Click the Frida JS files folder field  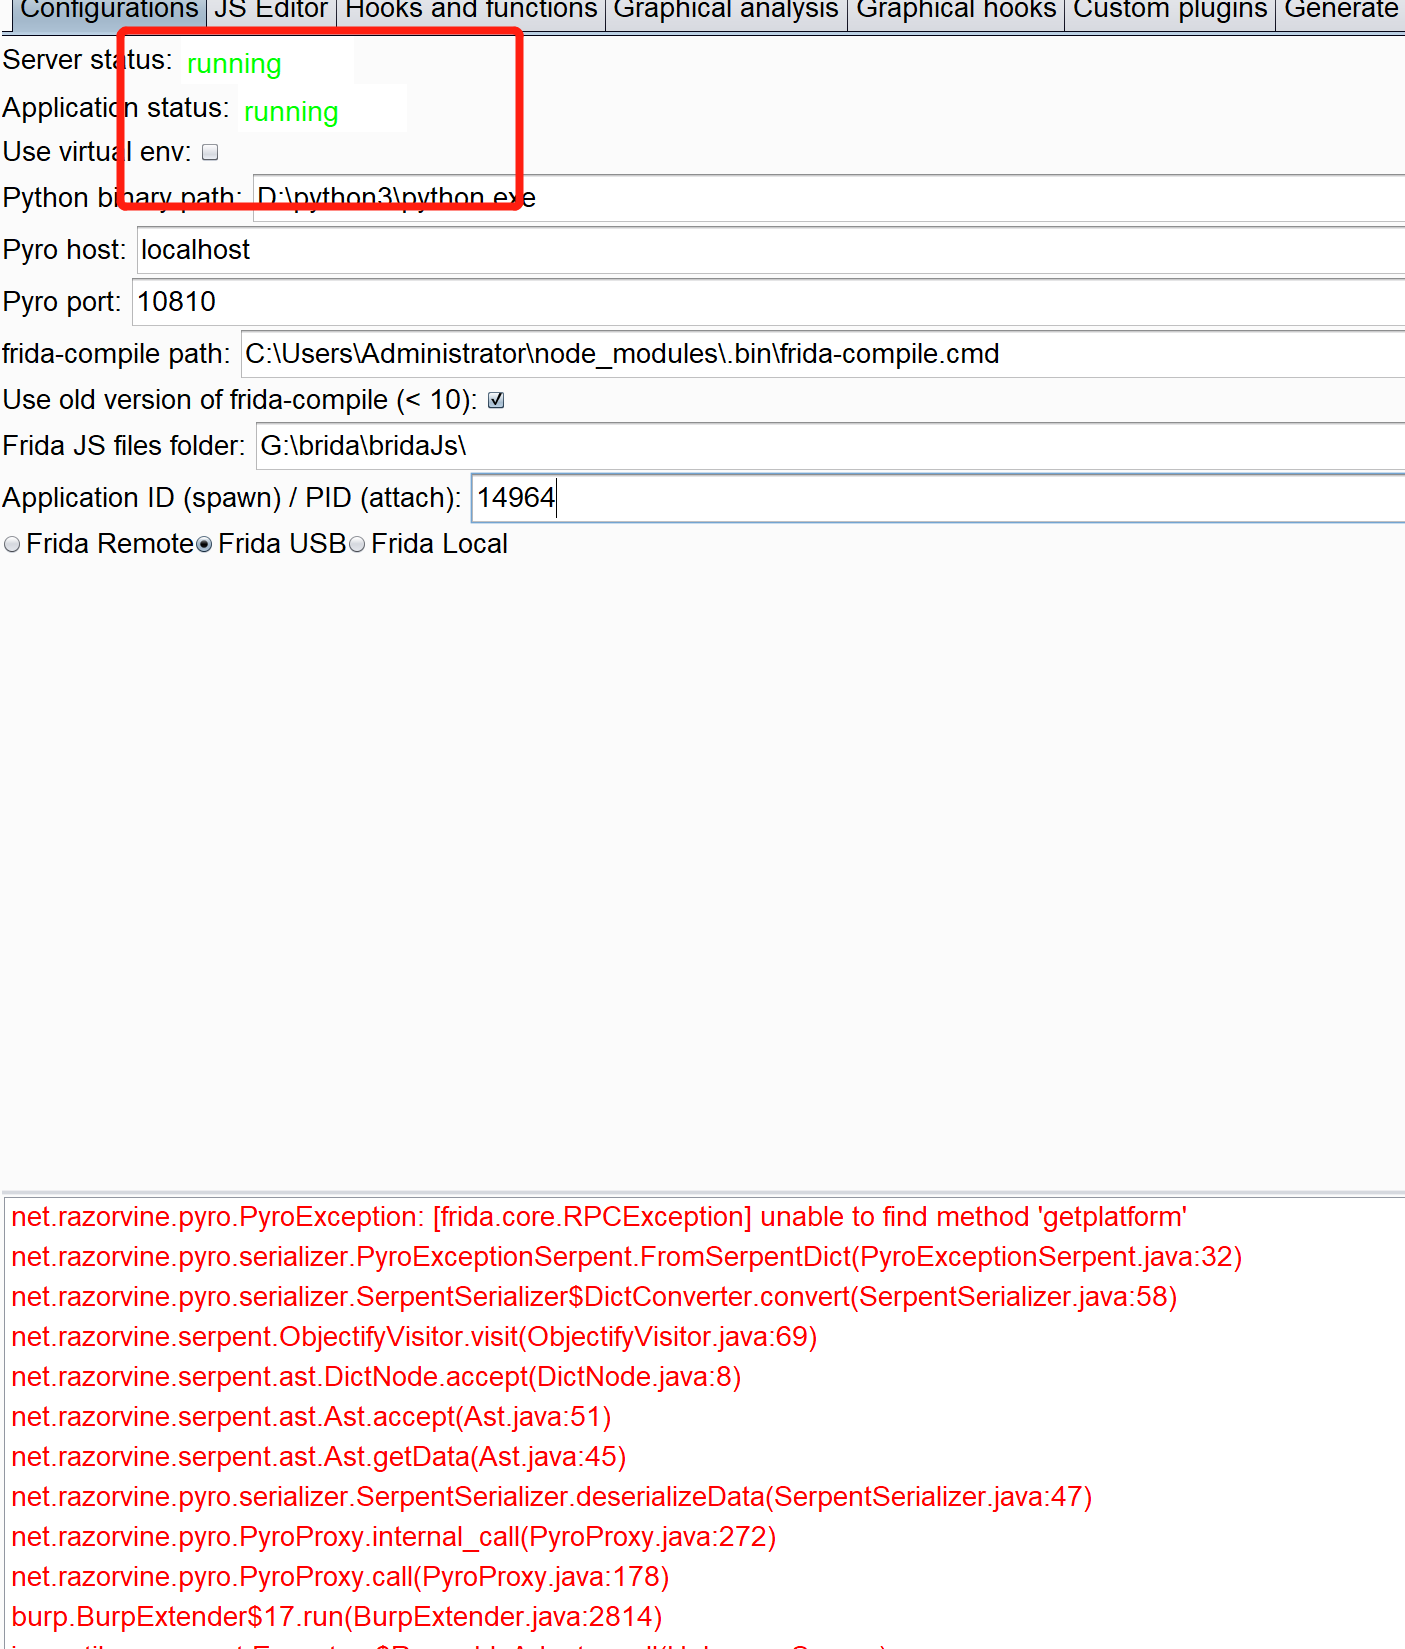831,446
